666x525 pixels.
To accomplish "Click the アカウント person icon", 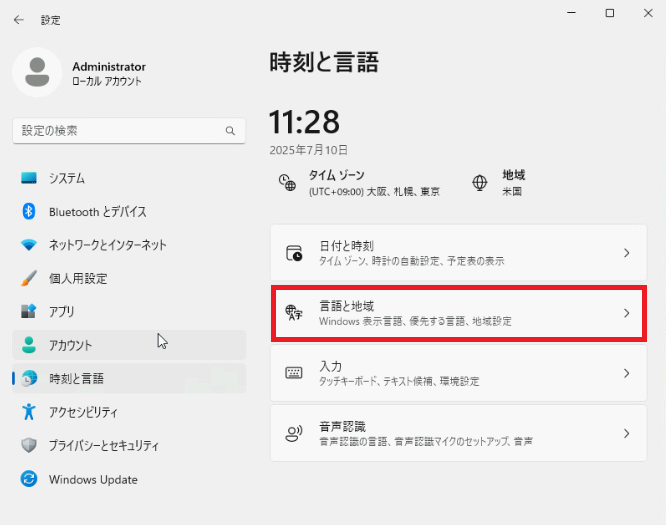I will [29, 345].
